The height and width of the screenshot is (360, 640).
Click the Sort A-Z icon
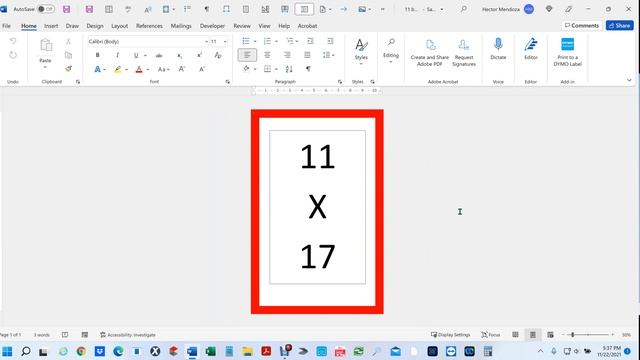pyautogui.click(x=289, y=69)
